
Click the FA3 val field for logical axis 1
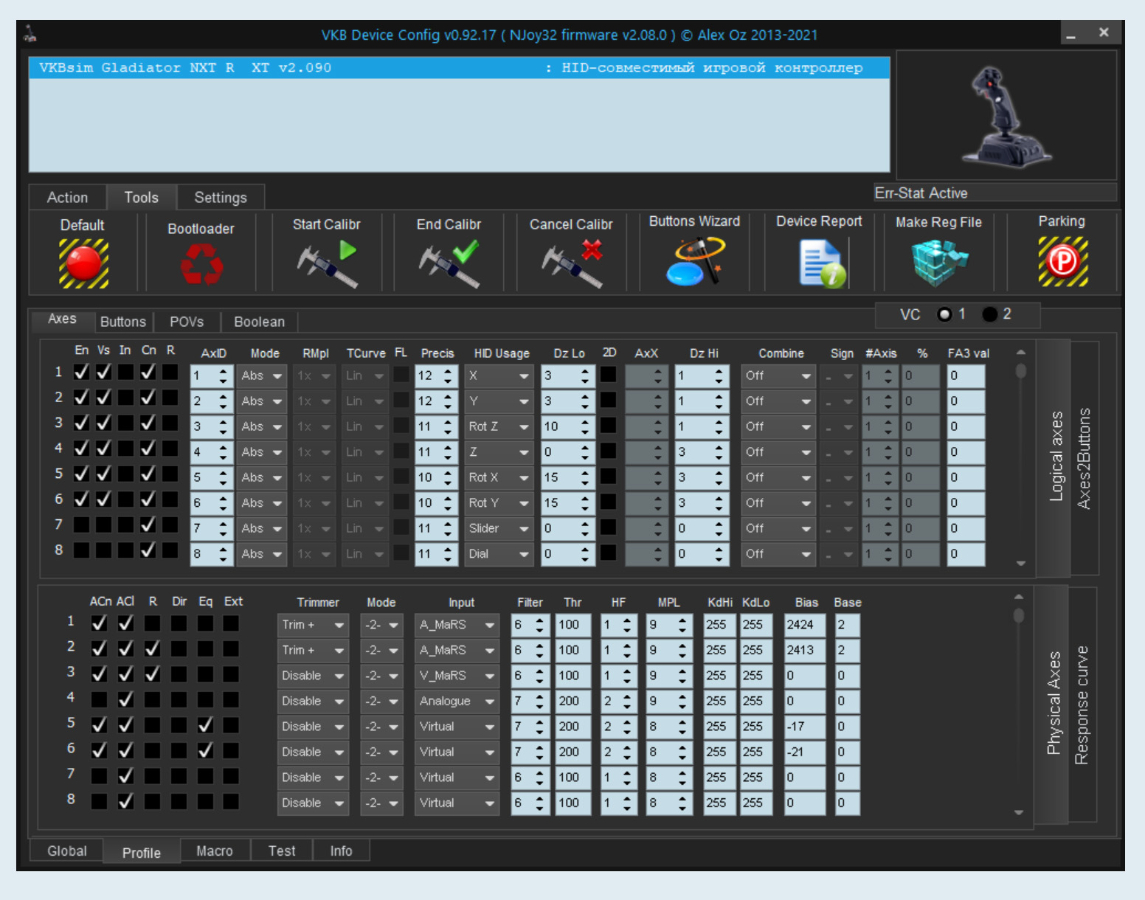(966, 376)
